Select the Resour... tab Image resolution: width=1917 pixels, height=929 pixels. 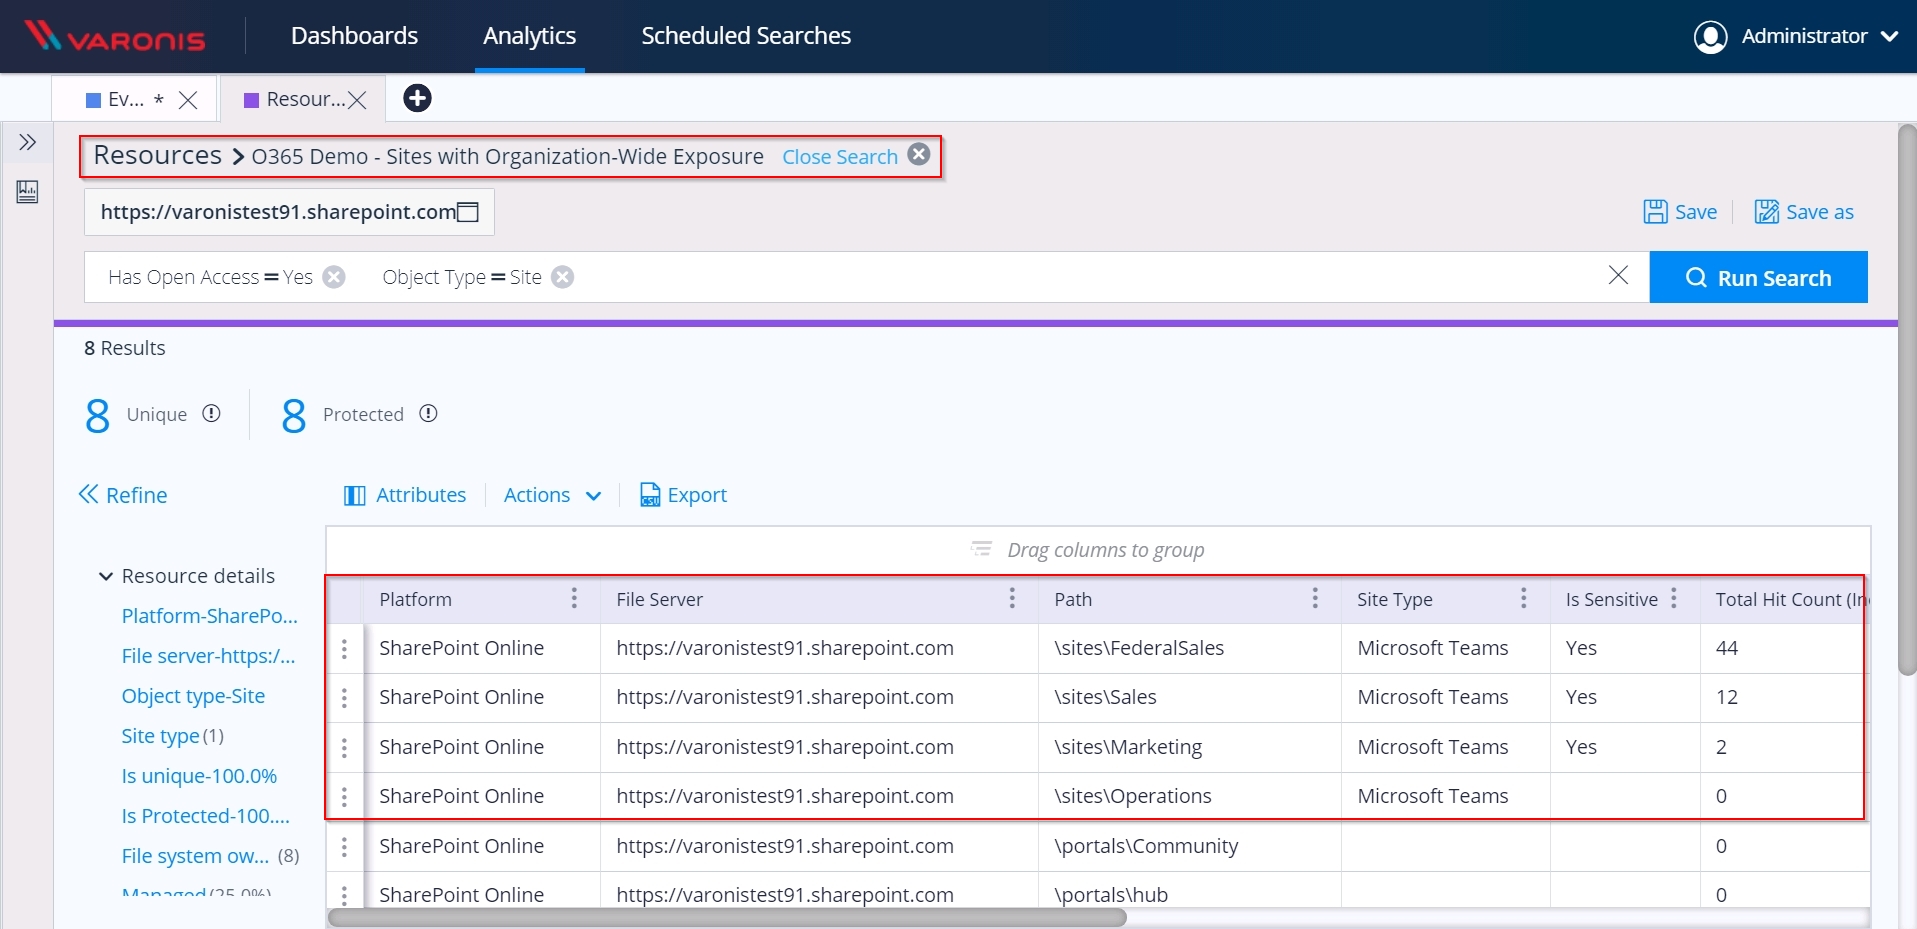tap(295, 99)
